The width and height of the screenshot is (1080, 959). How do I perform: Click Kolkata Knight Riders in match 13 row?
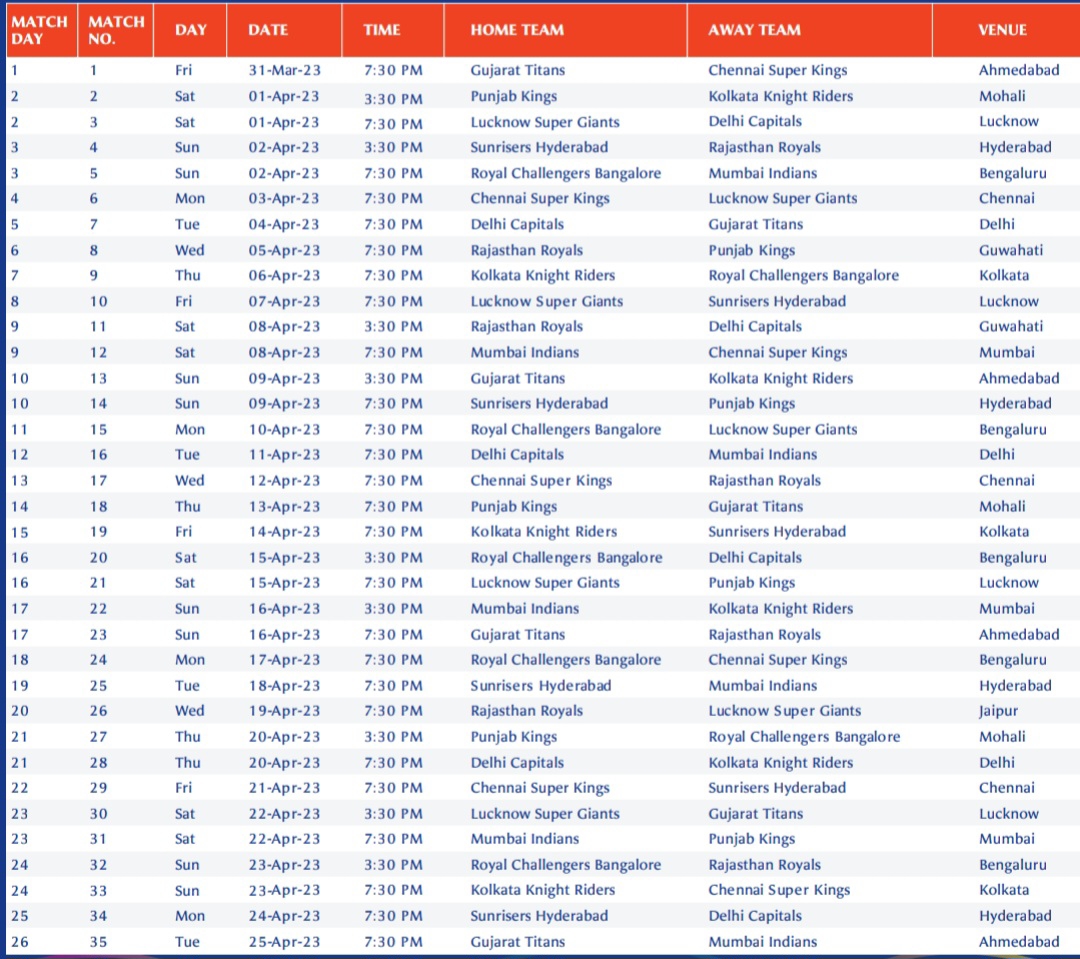(780, 378)
